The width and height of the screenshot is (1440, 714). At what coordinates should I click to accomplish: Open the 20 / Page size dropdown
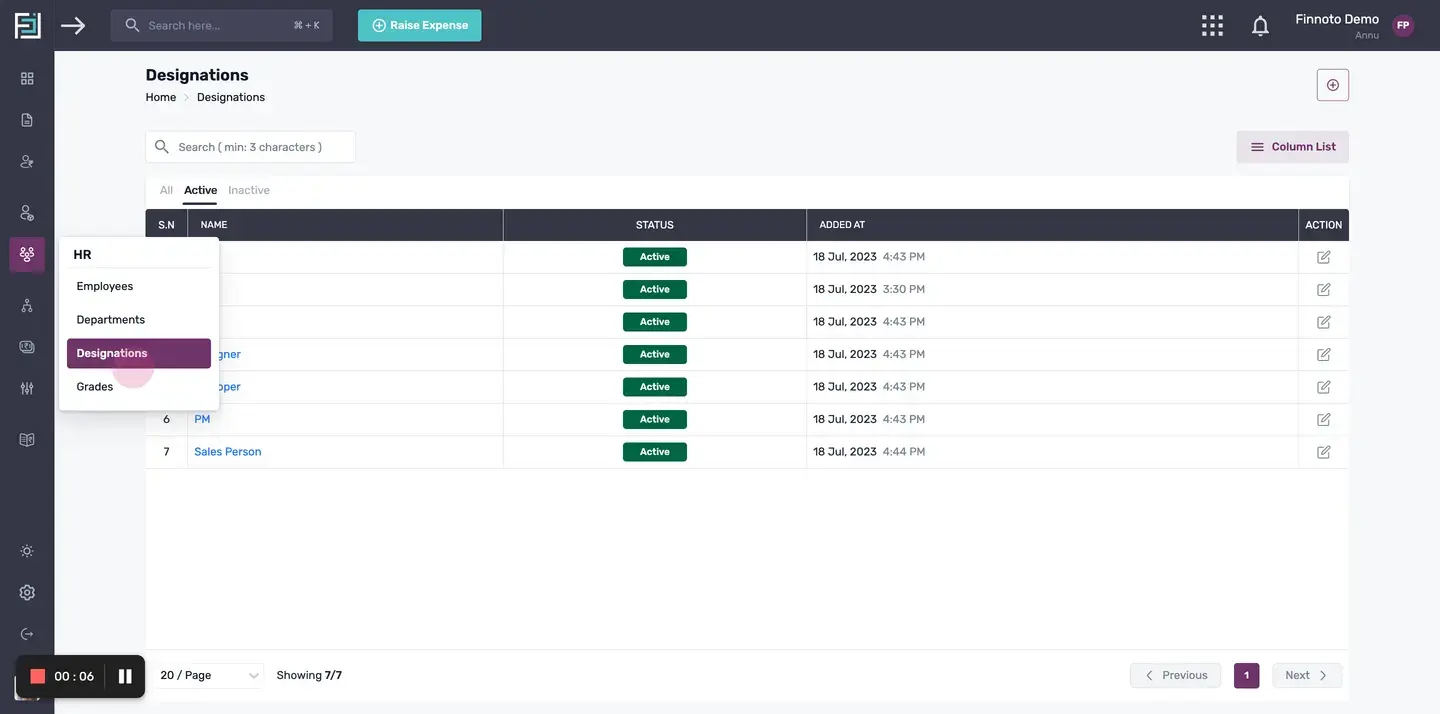[210, 676]
